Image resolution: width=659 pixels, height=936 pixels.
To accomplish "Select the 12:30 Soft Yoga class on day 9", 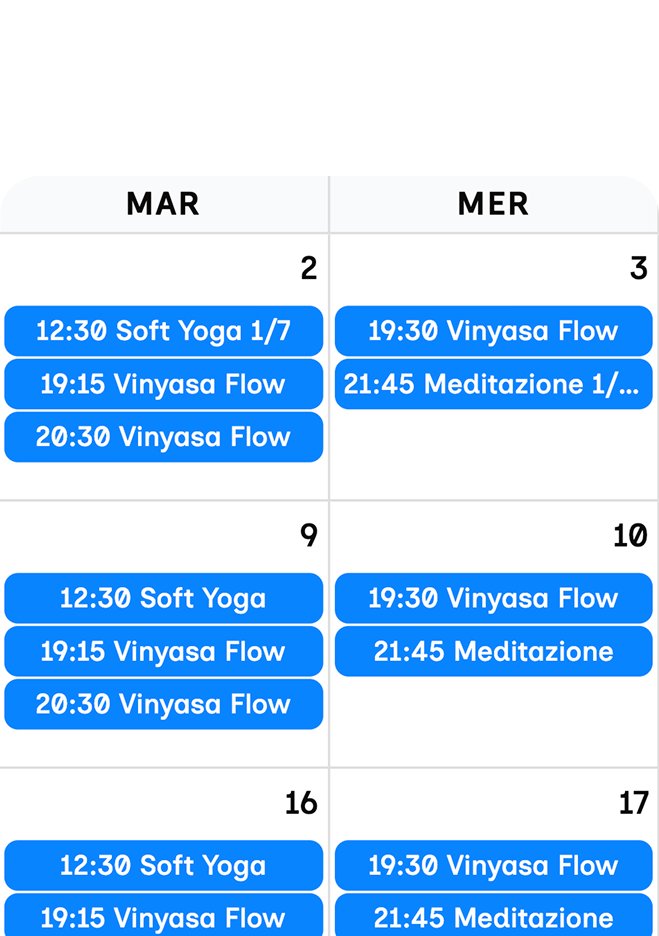I will point(163,598).
